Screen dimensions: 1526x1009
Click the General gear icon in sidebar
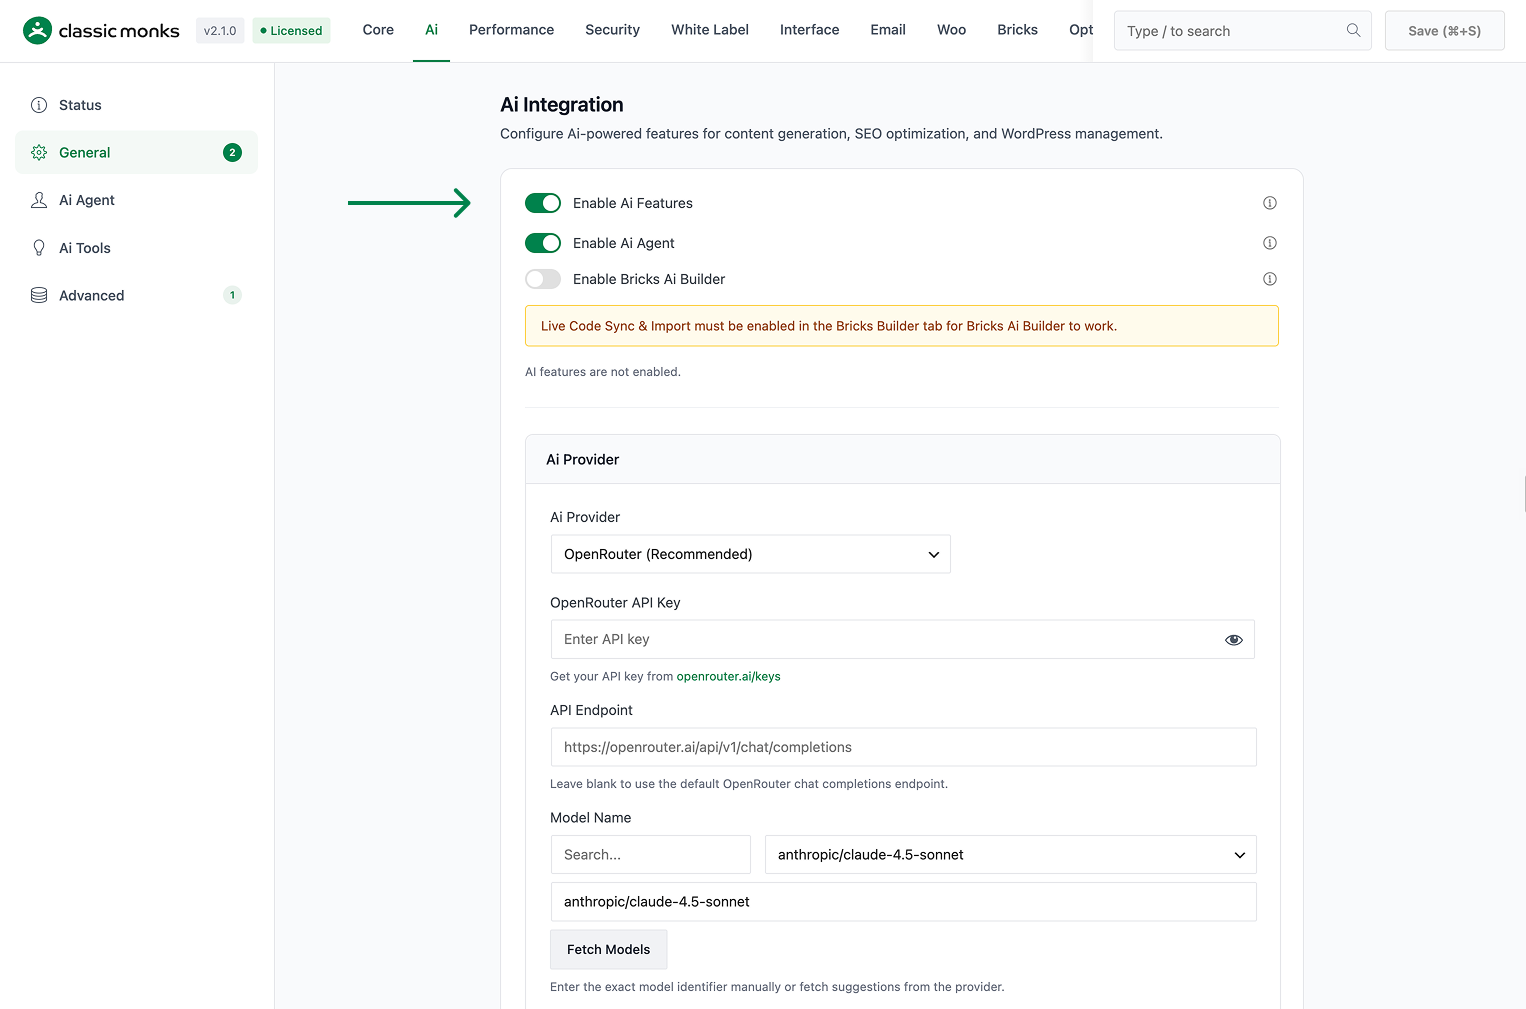tap(39, 153)
